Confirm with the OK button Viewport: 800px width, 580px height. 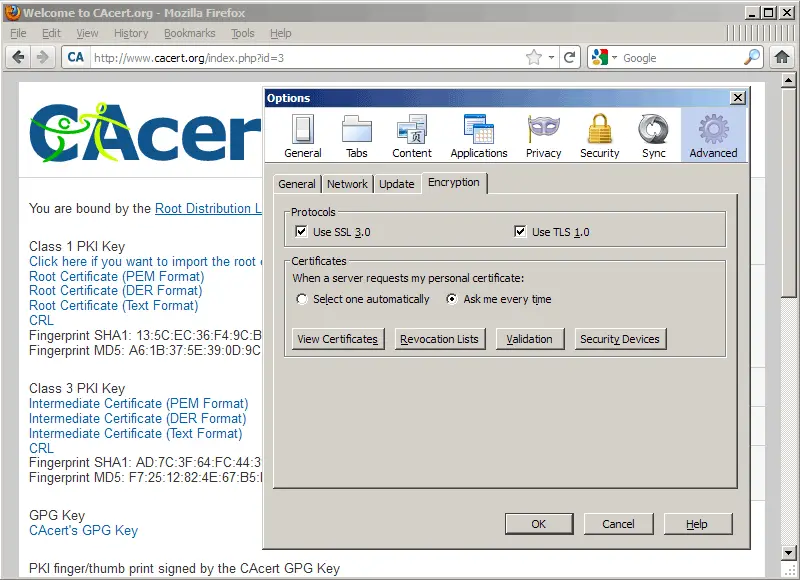pos(539,524)
